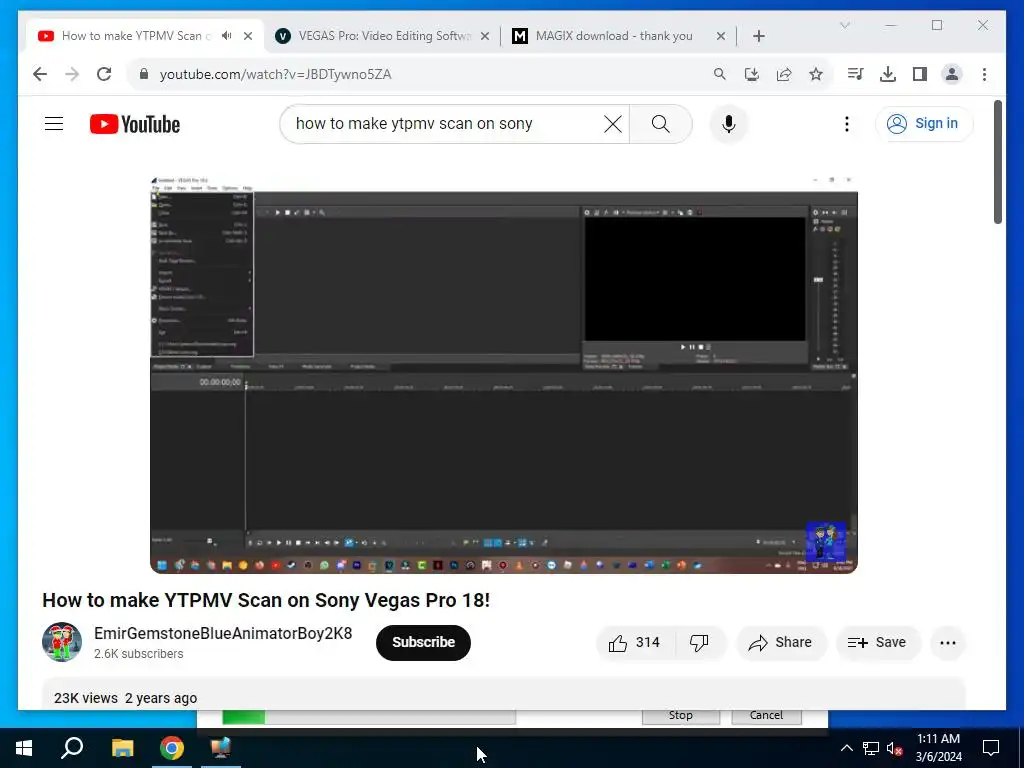Click the YouTube URL in address bar
The image size is (1024, 768).
click(x=276, y=74)
